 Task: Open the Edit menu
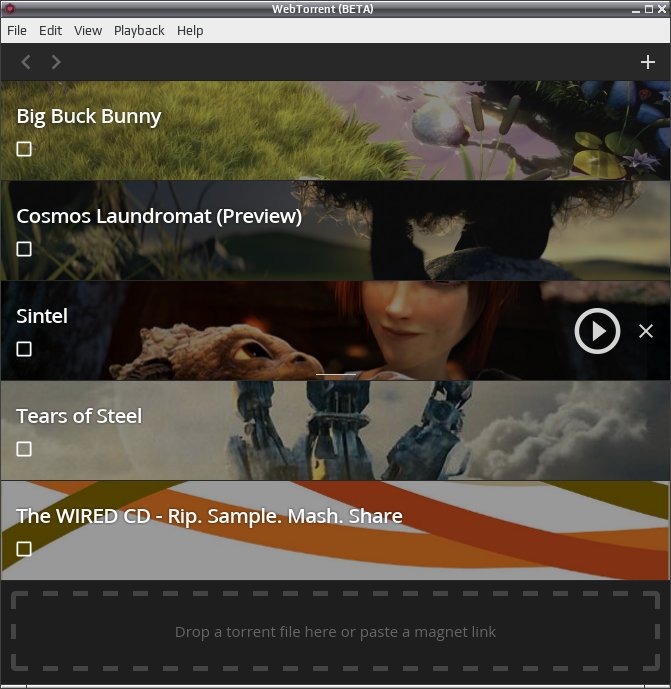pyautogui.click(x=51, y=31)
